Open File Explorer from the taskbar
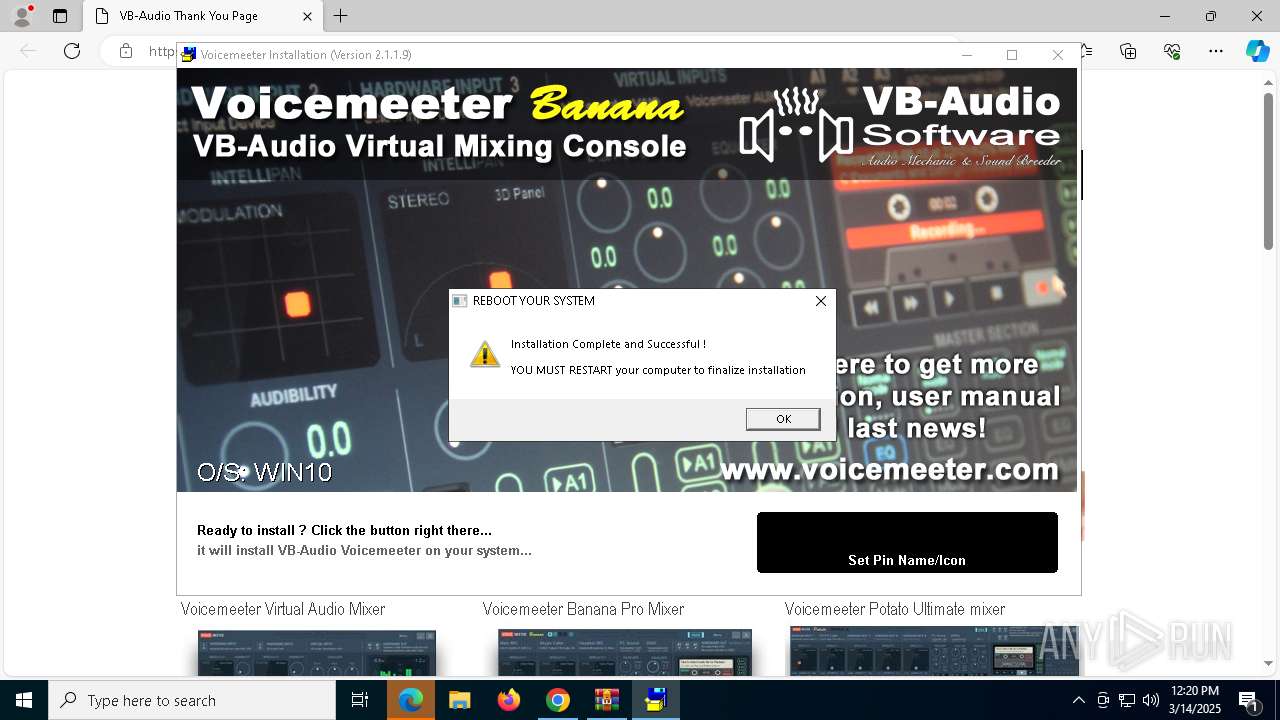 459,700
